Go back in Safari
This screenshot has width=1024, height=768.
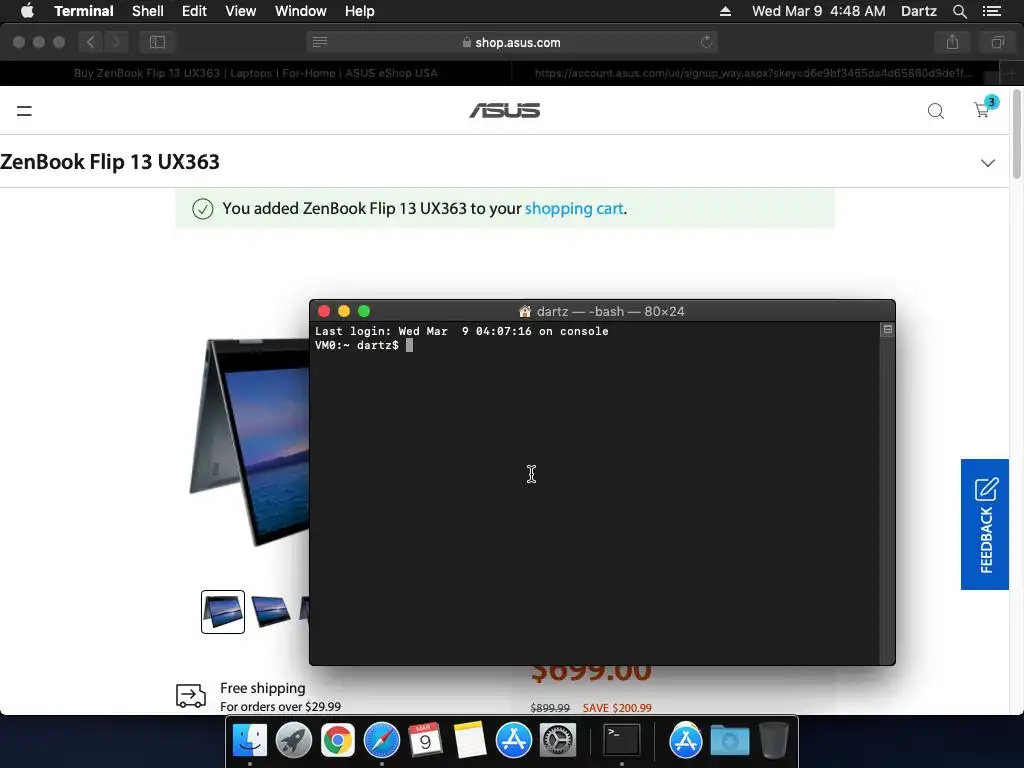coord(91,42)
